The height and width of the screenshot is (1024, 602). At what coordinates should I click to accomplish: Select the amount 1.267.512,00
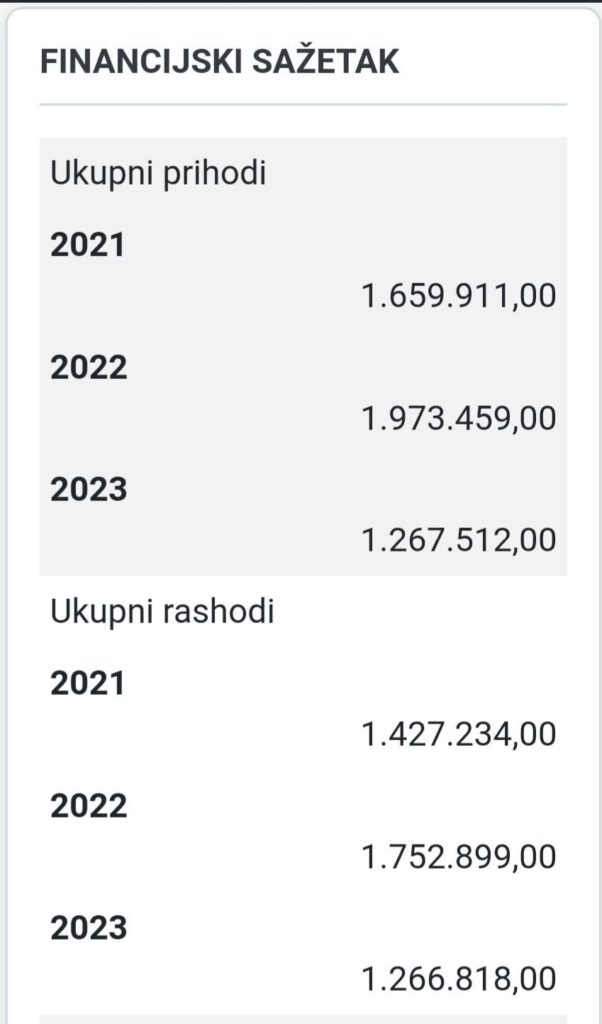tap(459, 540)
